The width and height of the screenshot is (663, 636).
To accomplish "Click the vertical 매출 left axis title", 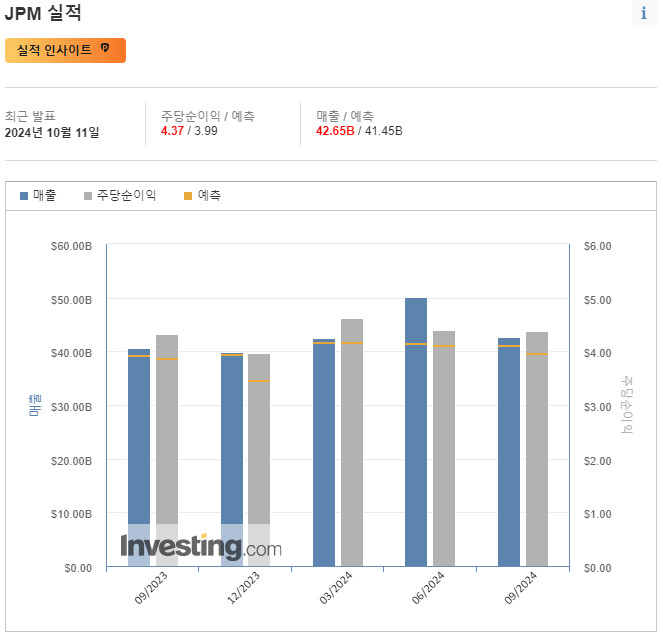I will (34, 406).
